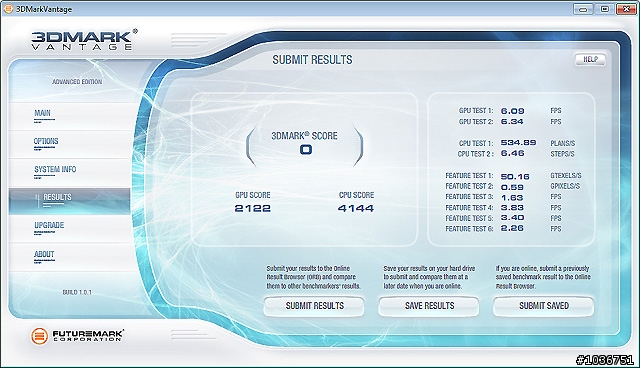This screenshot has height=368, width=640.
Task: Click the Feature Test 1 value 50.16
Action: (x=515, y=177)
